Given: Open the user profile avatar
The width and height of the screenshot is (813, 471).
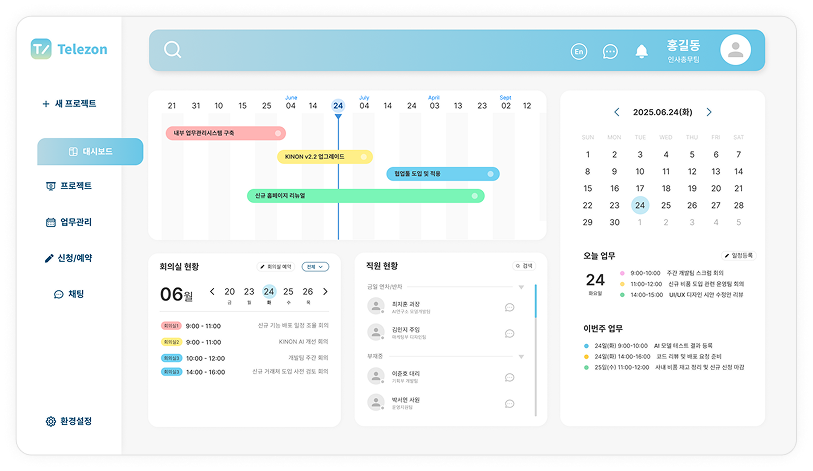Looking at the screenshot, I should click(735, 50).
